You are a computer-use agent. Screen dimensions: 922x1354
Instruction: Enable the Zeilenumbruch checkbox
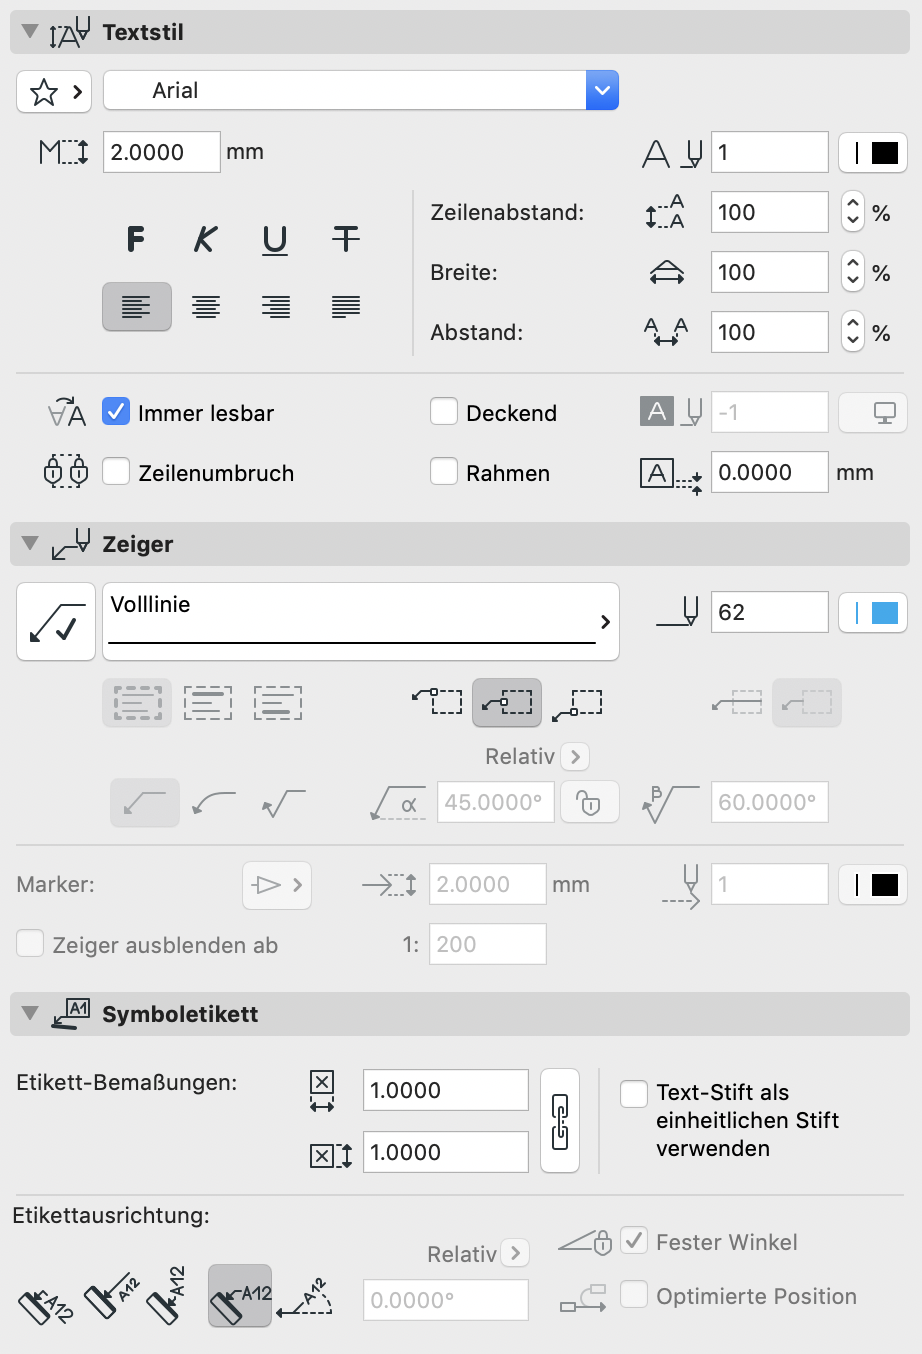[x=117, y=472]
